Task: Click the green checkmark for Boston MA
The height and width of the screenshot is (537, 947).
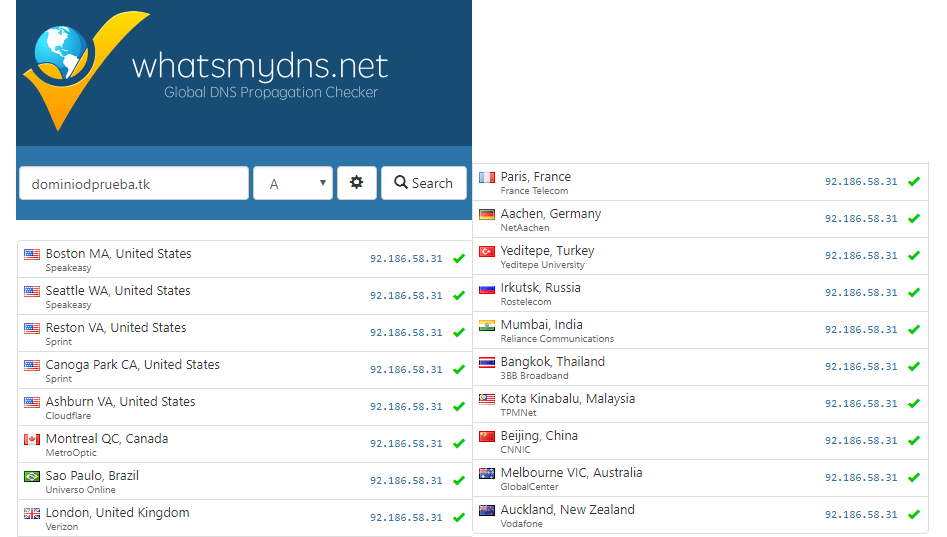Action: click(x=458, y=259)
